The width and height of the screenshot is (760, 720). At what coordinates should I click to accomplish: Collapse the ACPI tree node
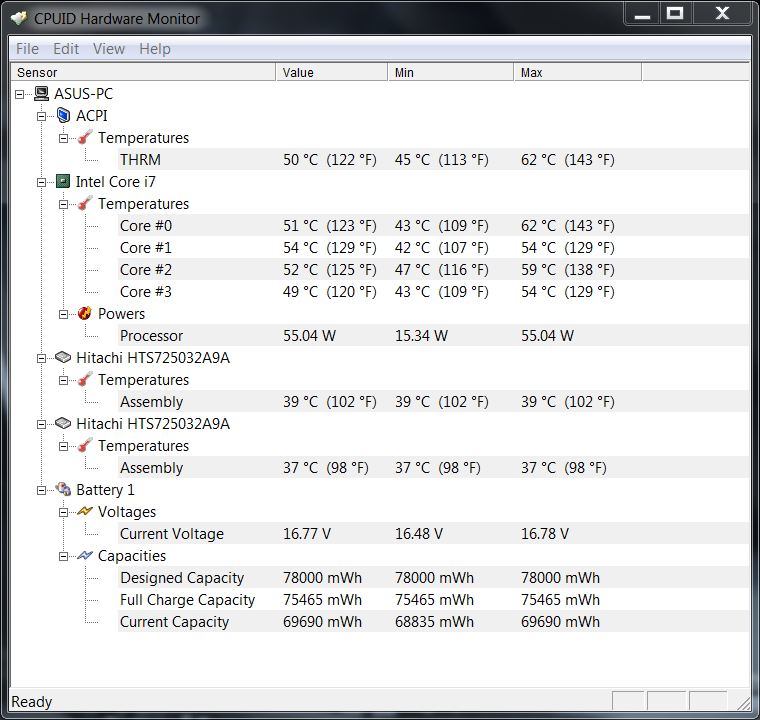(x=42, y=116)
